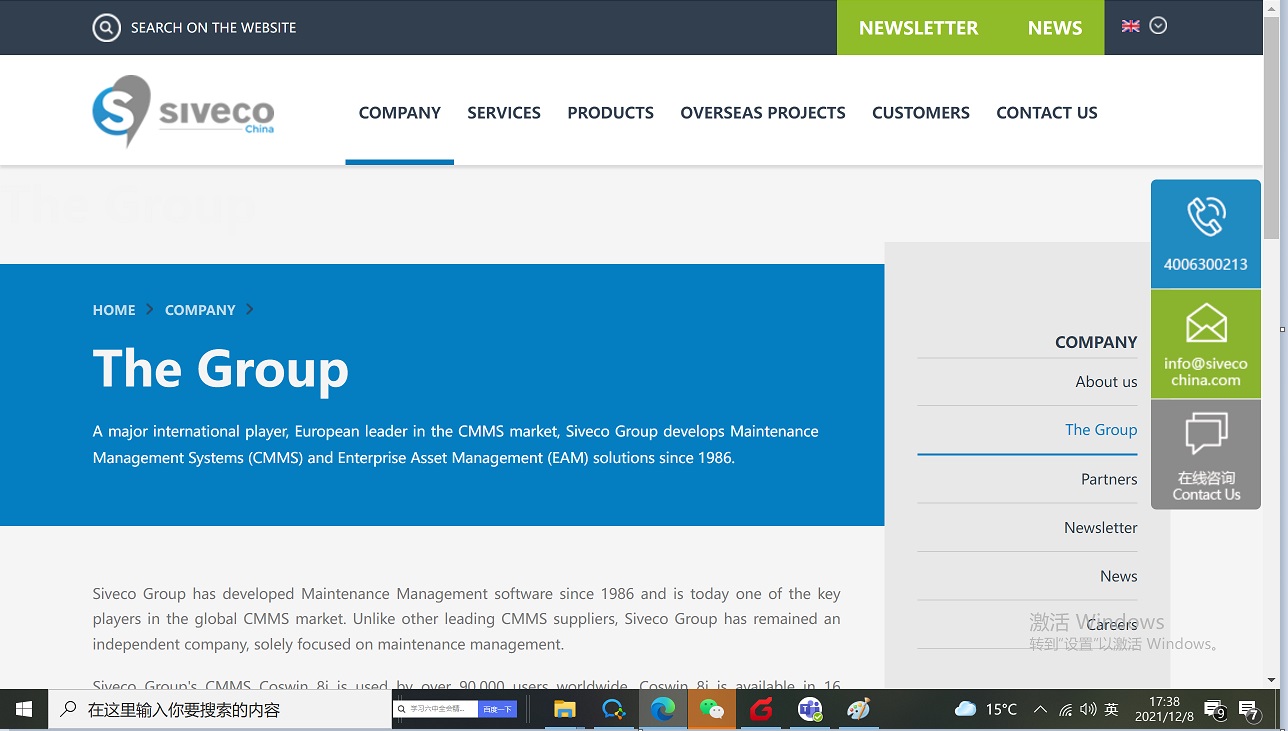This screenshot has height=731, width=1288.
Task: Expand the language selector dropdown arrow
Action: coord(1158,26)
